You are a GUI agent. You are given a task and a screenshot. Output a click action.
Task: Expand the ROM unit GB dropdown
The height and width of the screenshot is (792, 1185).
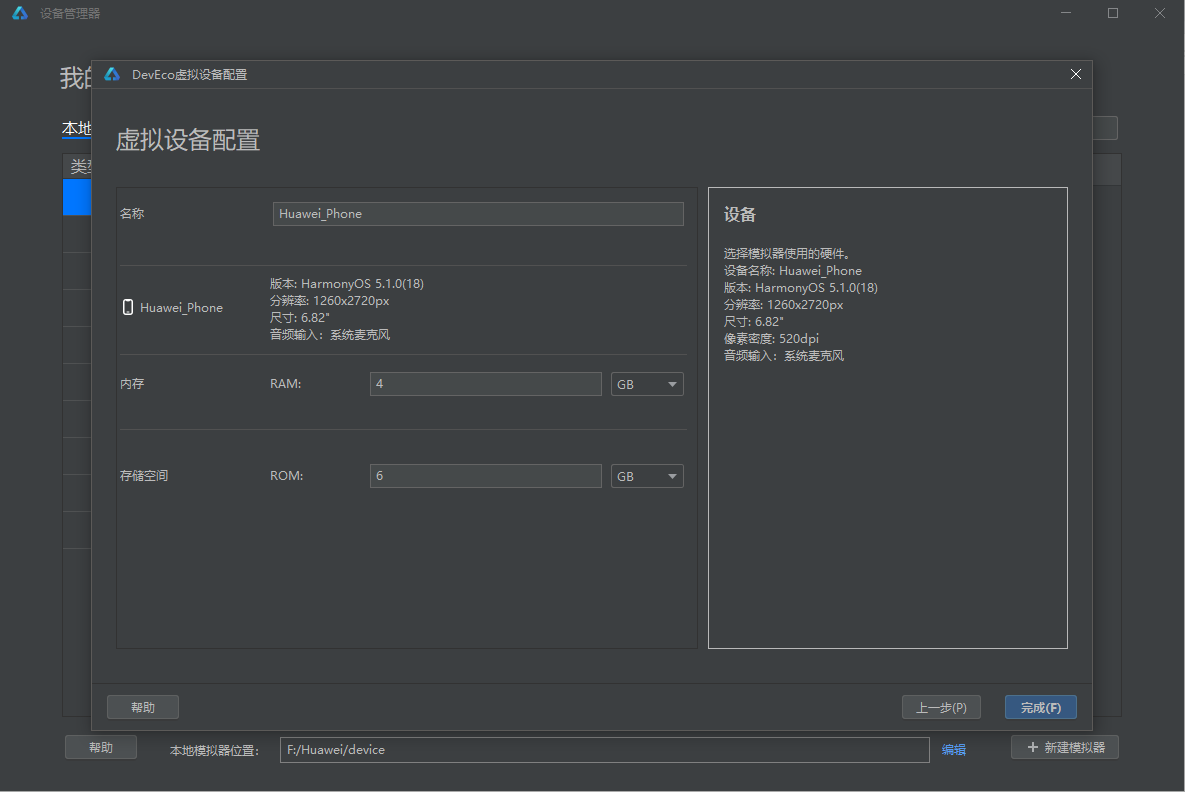(x=647, y=477)
